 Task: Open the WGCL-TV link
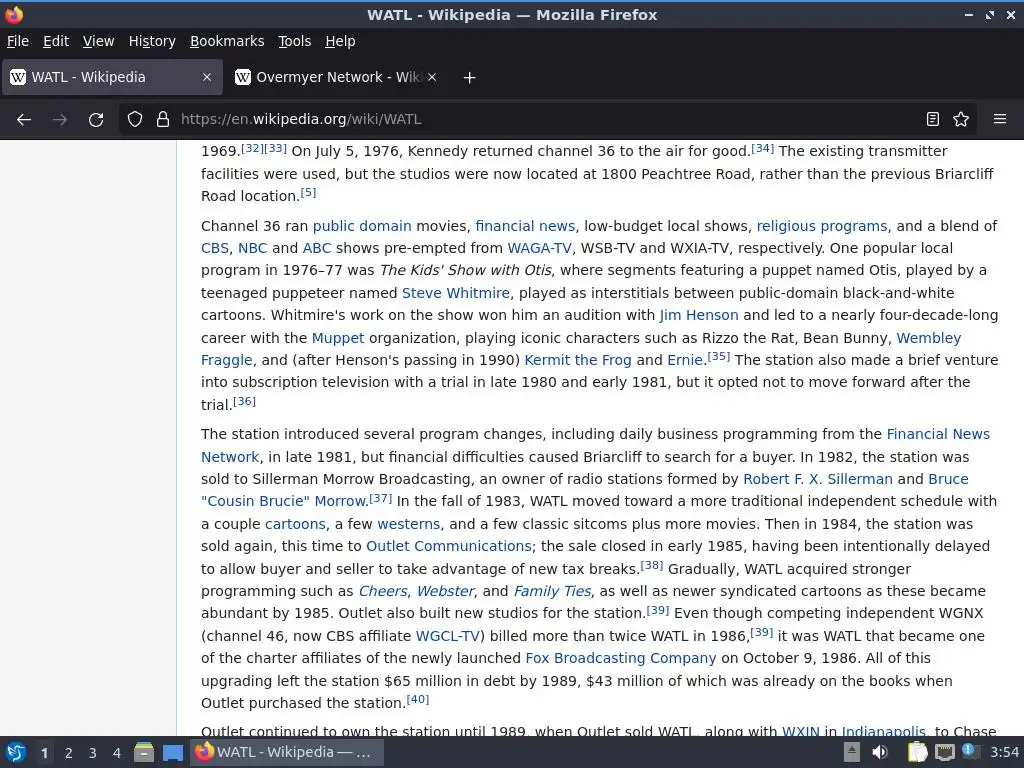click(448, 635)
